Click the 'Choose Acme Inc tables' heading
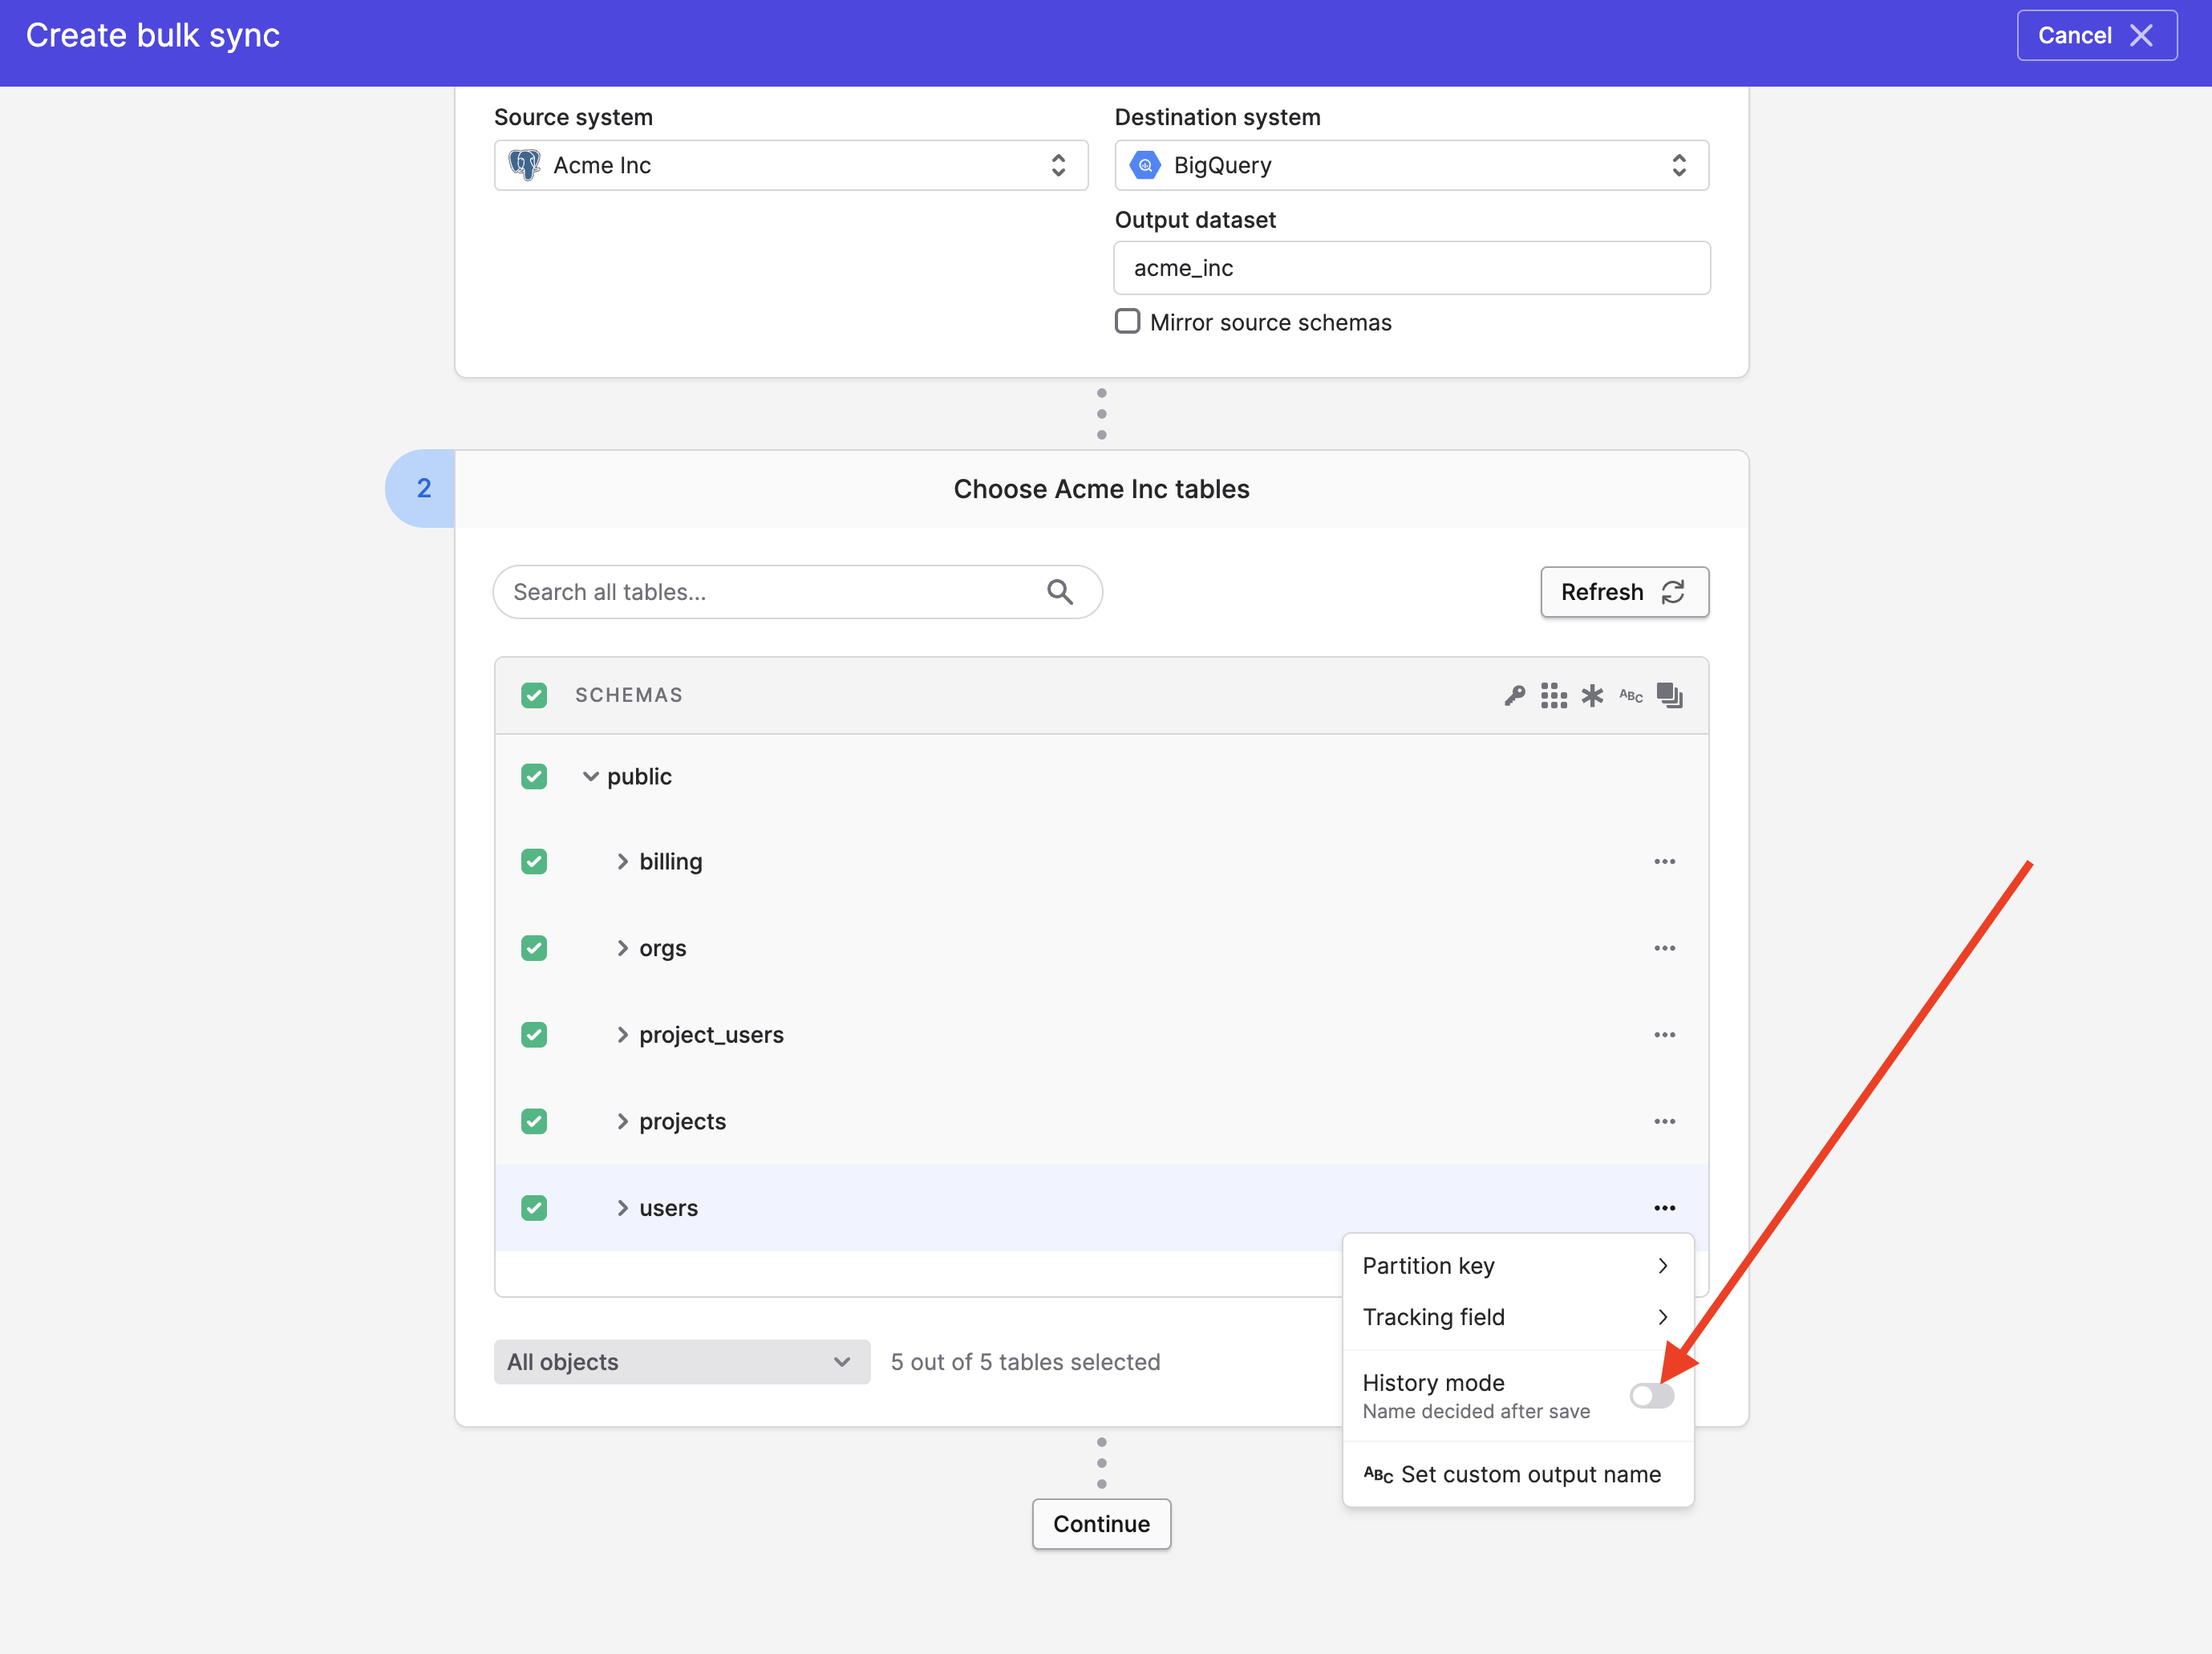This screenshot has height=1654, width=2212. pos(1101,489)
